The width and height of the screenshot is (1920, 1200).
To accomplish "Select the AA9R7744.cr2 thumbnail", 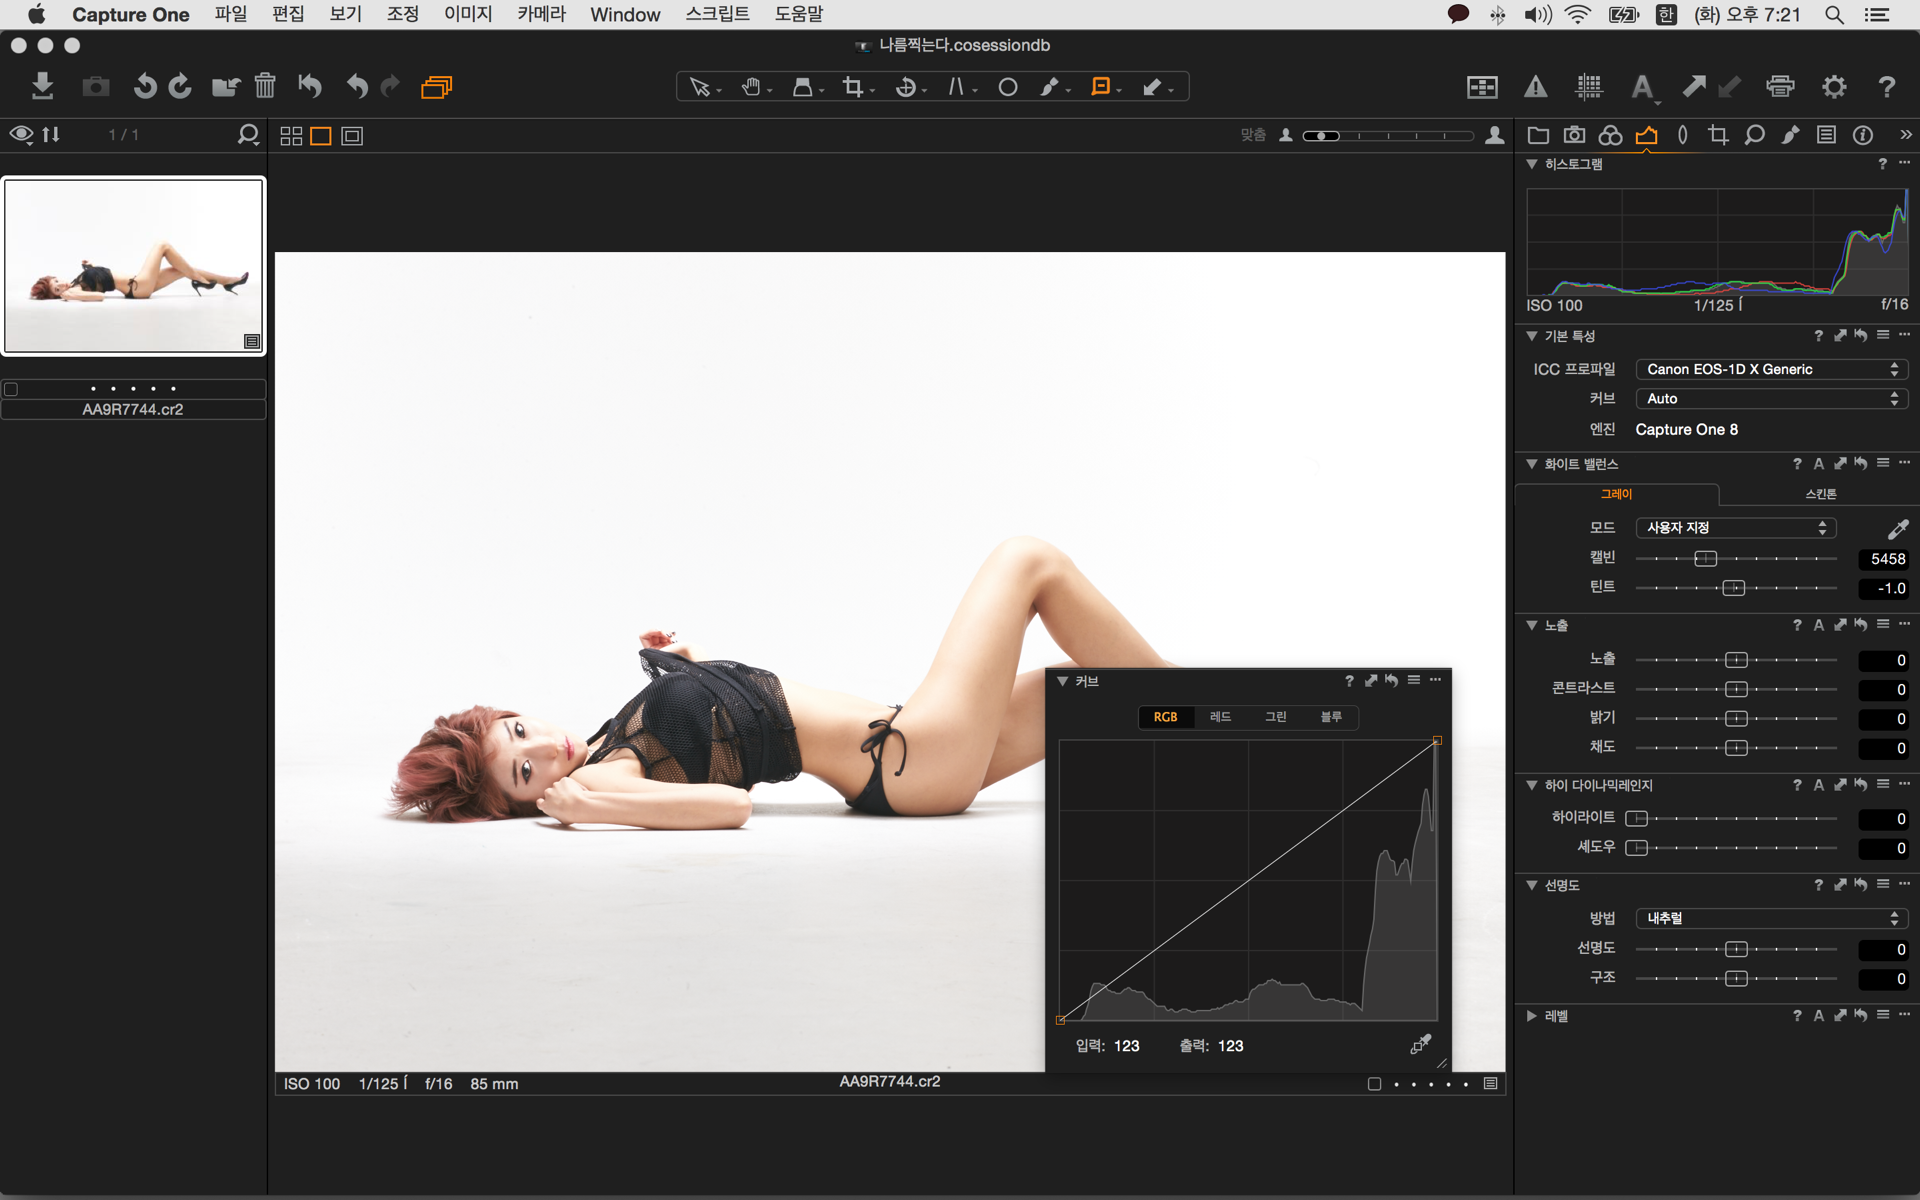I will [133, 266].
